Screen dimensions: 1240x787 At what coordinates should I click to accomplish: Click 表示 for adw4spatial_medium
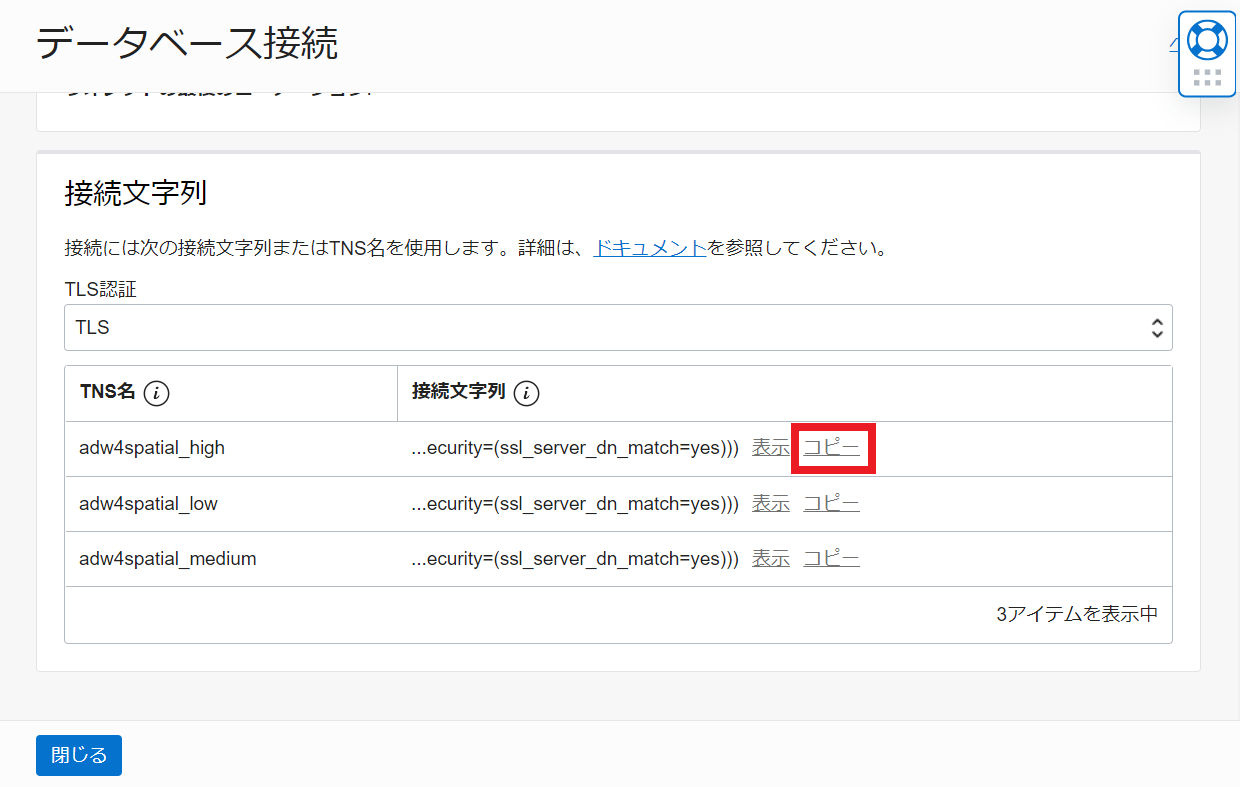click(x=770, y=558)
